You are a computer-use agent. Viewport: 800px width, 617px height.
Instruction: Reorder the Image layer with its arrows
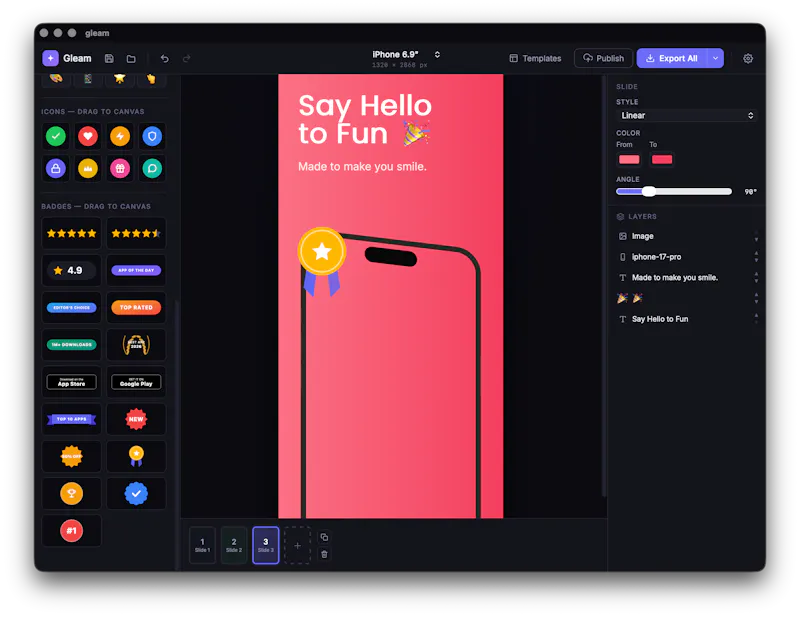(x=756, y=236)
